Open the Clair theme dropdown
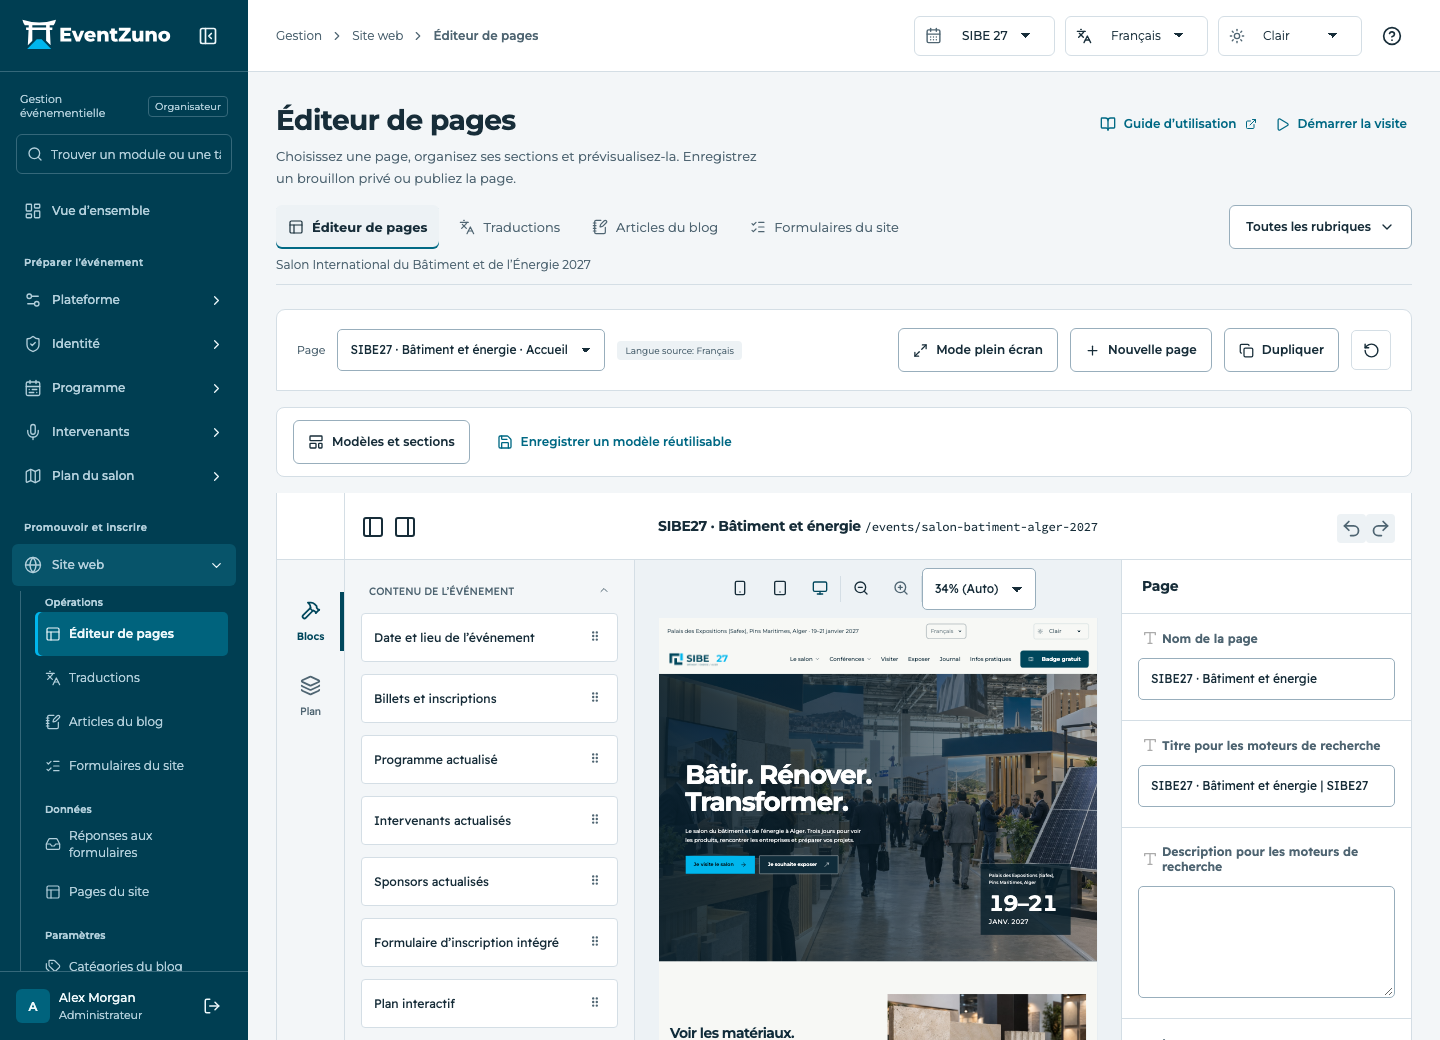Screen dimensions: 1440x1040 point(1289,36)
